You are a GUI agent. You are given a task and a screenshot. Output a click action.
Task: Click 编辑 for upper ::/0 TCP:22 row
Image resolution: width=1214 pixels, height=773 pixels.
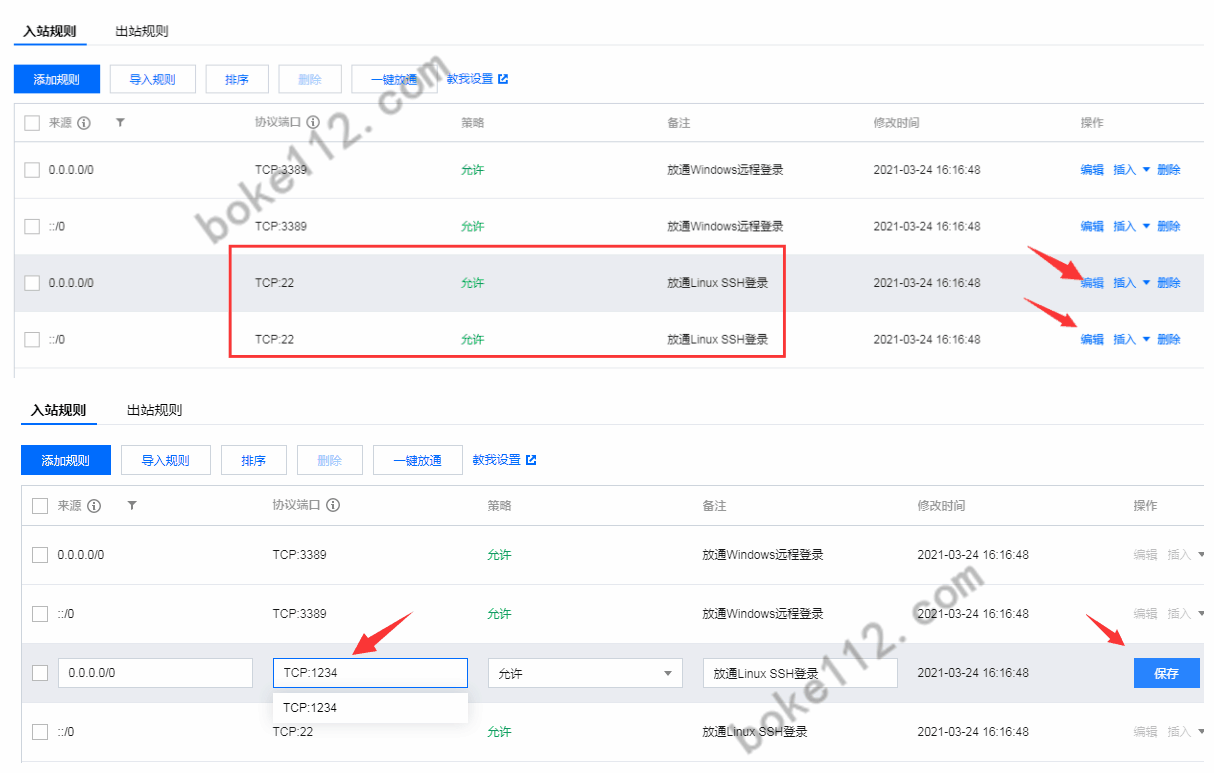[1092, 340]
